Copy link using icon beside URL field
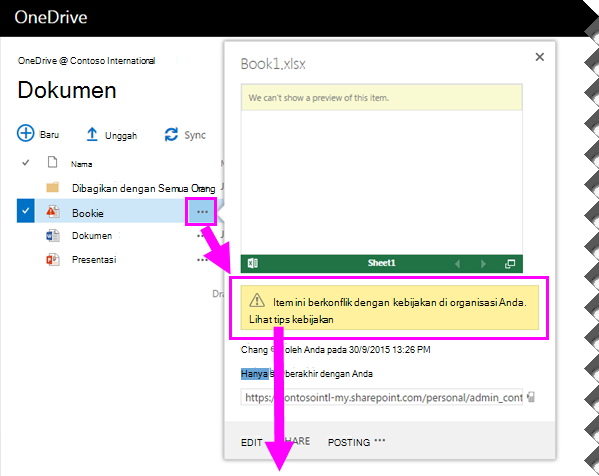This screenshot has width=599, height=476. [531, 397]
